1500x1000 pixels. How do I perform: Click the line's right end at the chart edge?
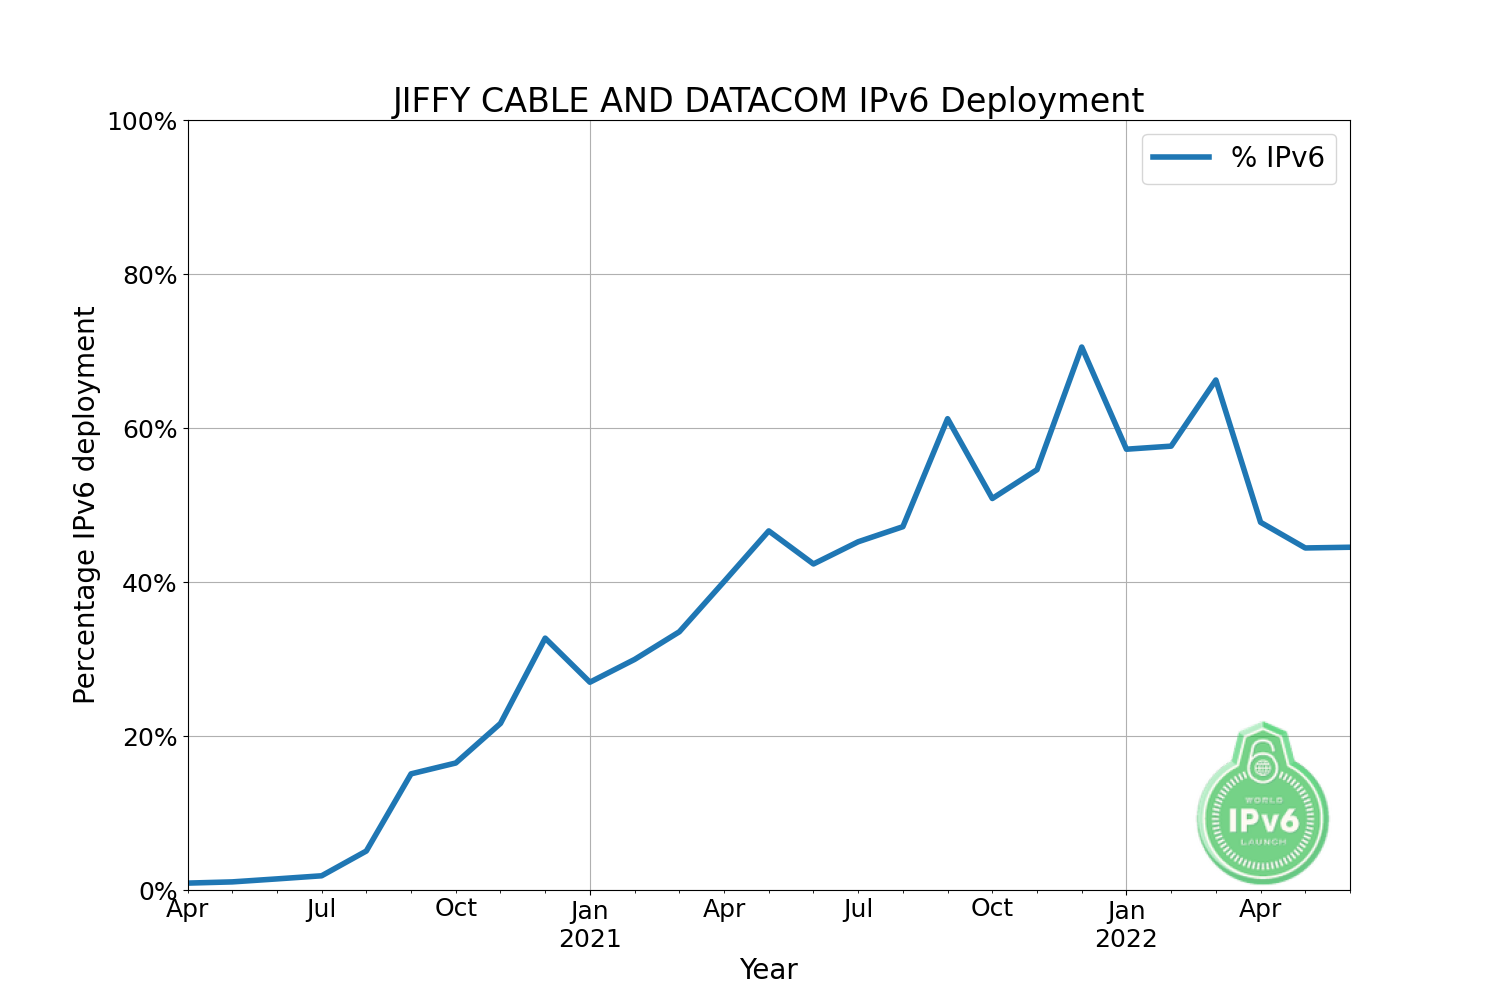pos(1347,547)
